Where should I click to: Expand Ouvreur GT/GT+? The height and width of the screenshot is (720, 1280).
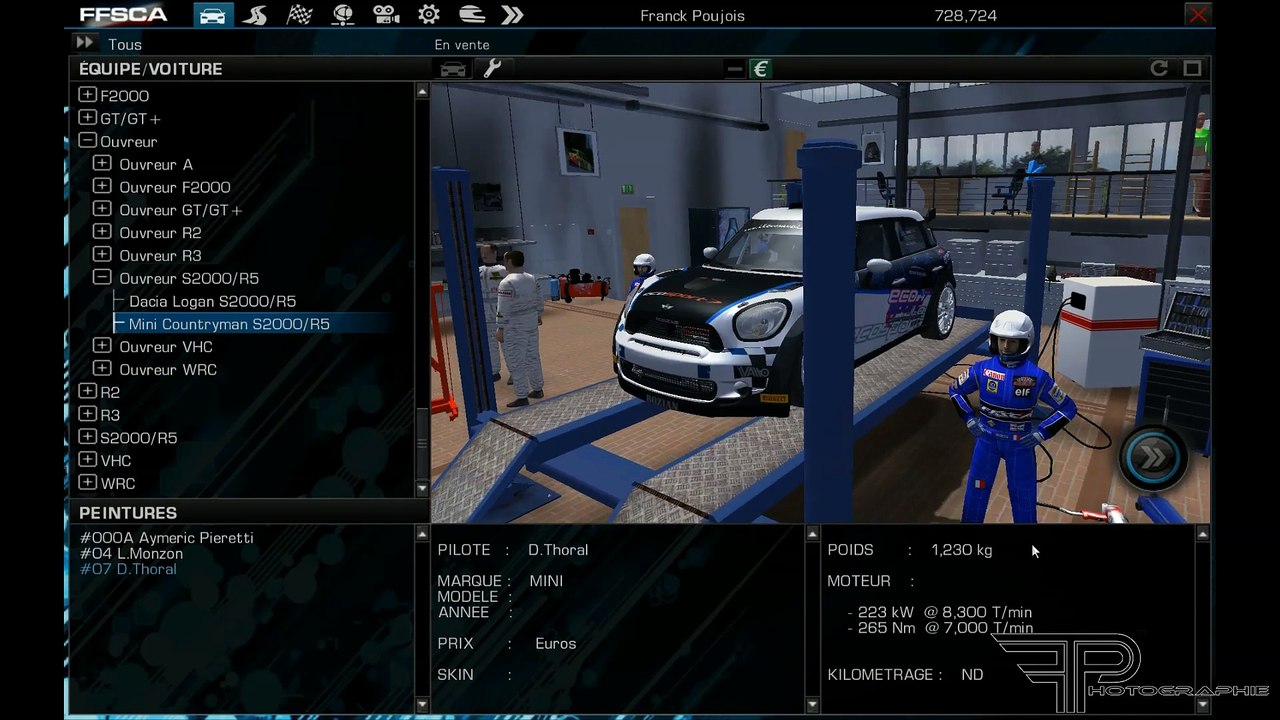tap(102, 209)
